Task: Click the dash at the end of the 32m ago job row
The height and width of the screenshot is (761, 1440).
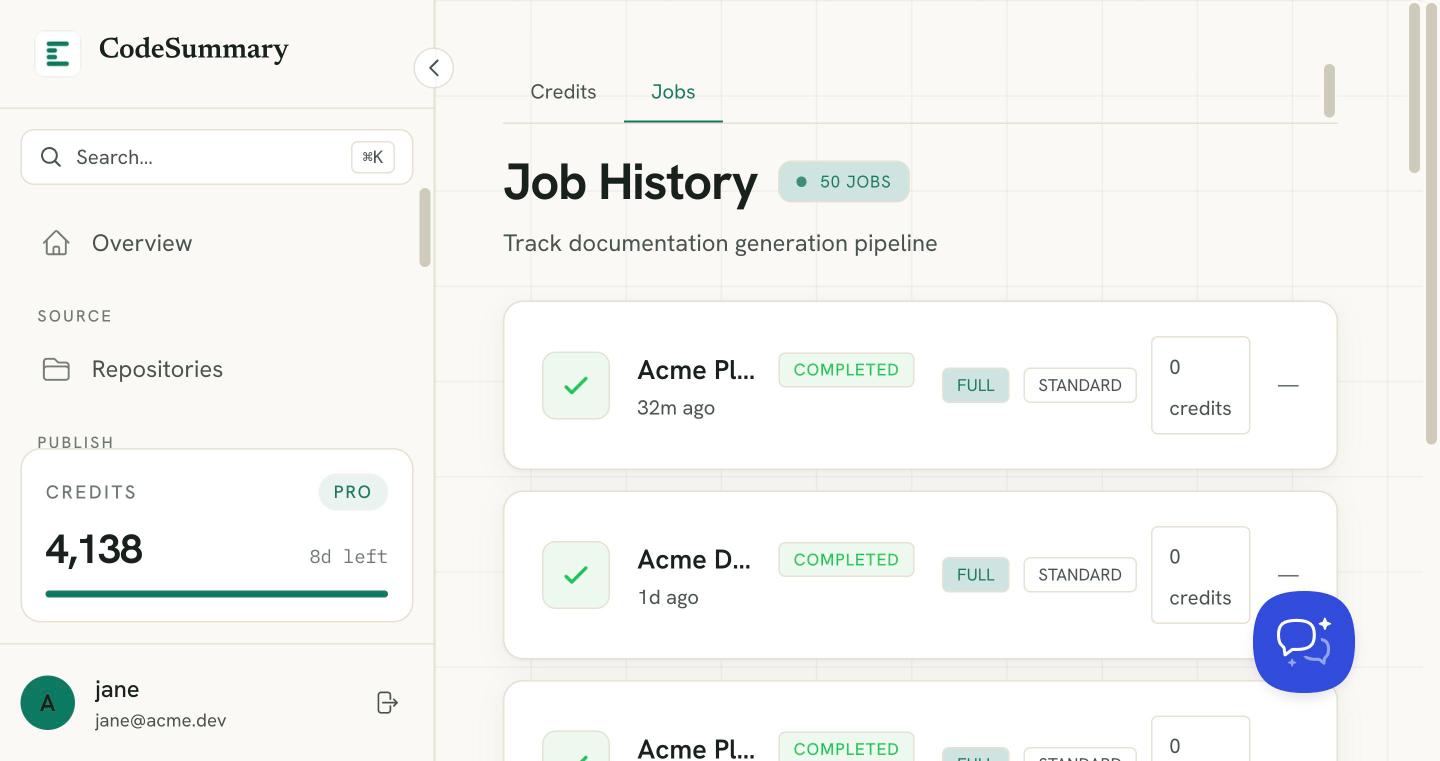Action: 1288,385
